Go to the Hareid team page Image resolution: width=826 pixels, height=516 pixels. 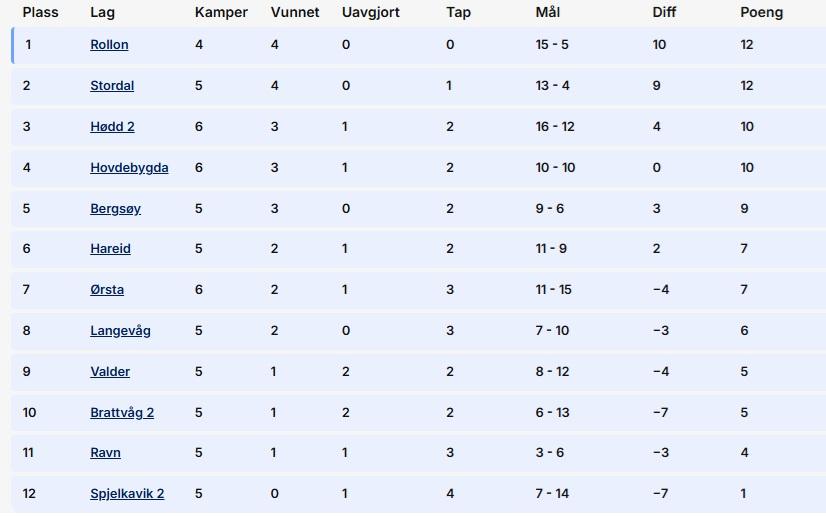(x=110, y=249)
